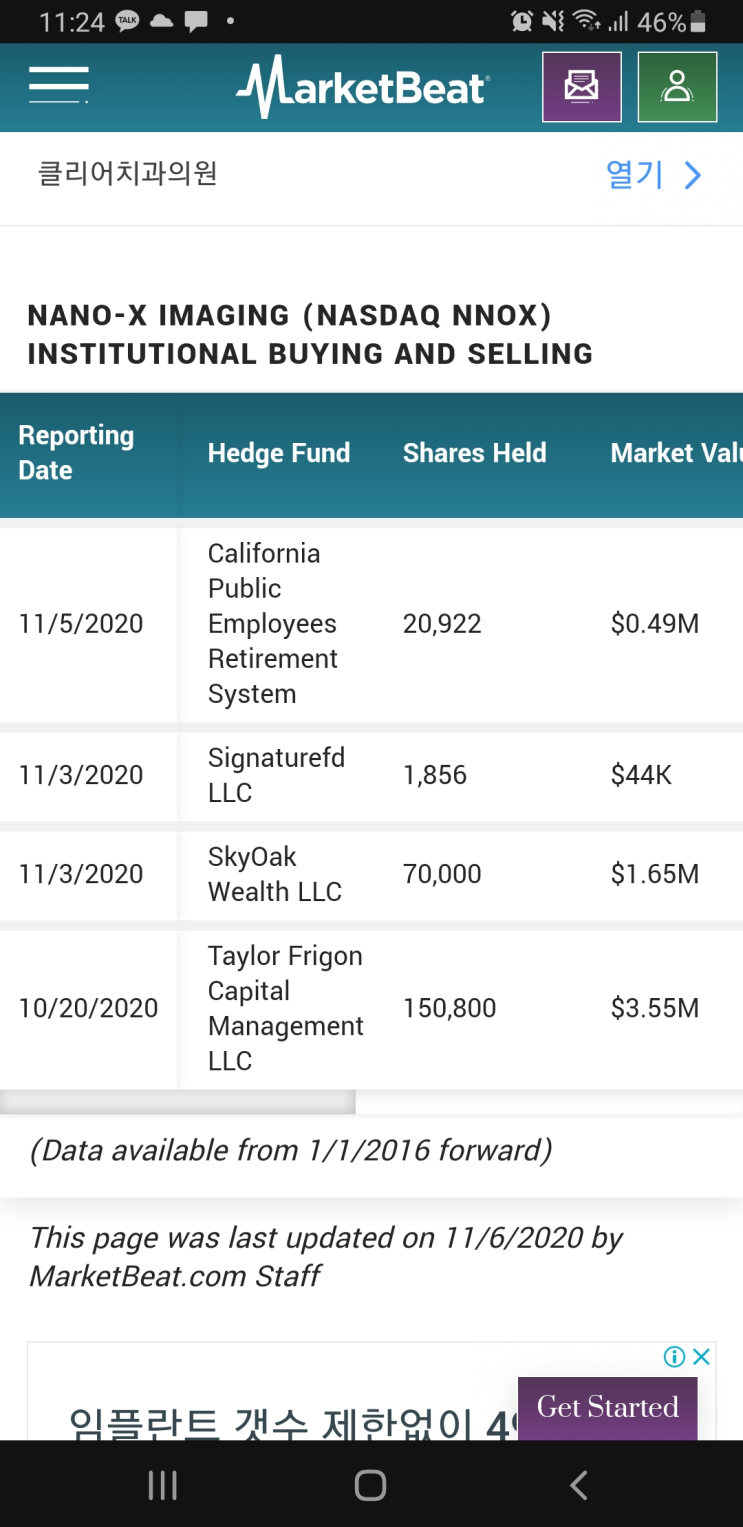743x1527 pixels.
Task: Select the $1.65M market value cell
Action: click(x=655, y=874)
